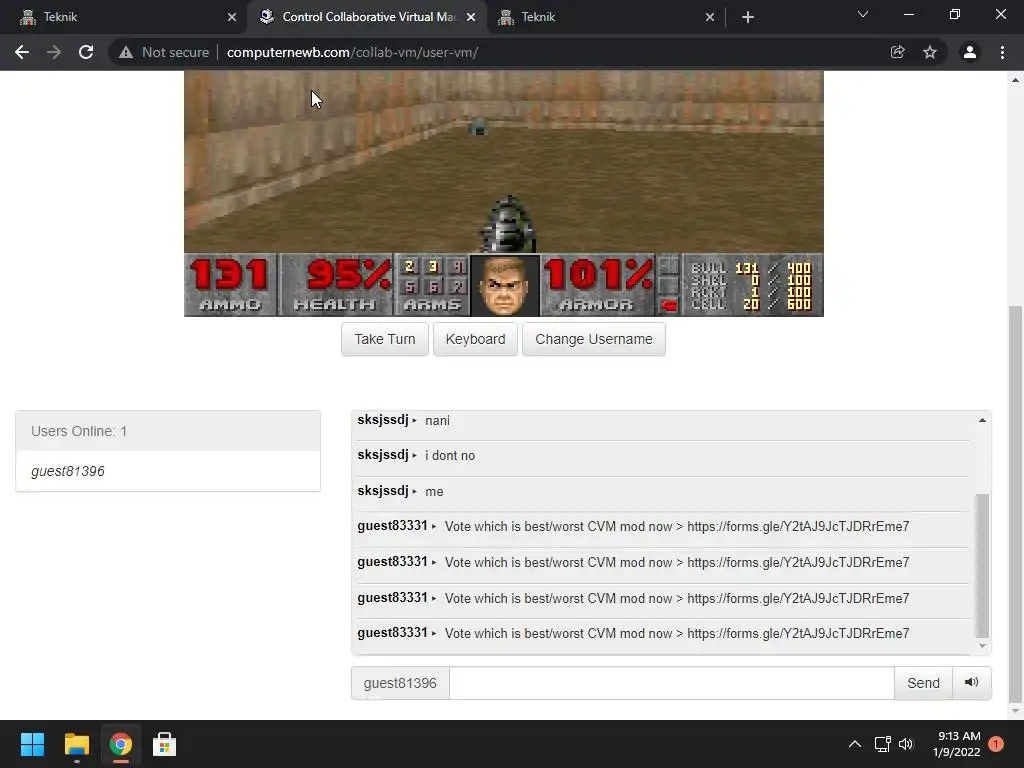
Task: Click the guest81396 username label by input
Action: point(400,683)
